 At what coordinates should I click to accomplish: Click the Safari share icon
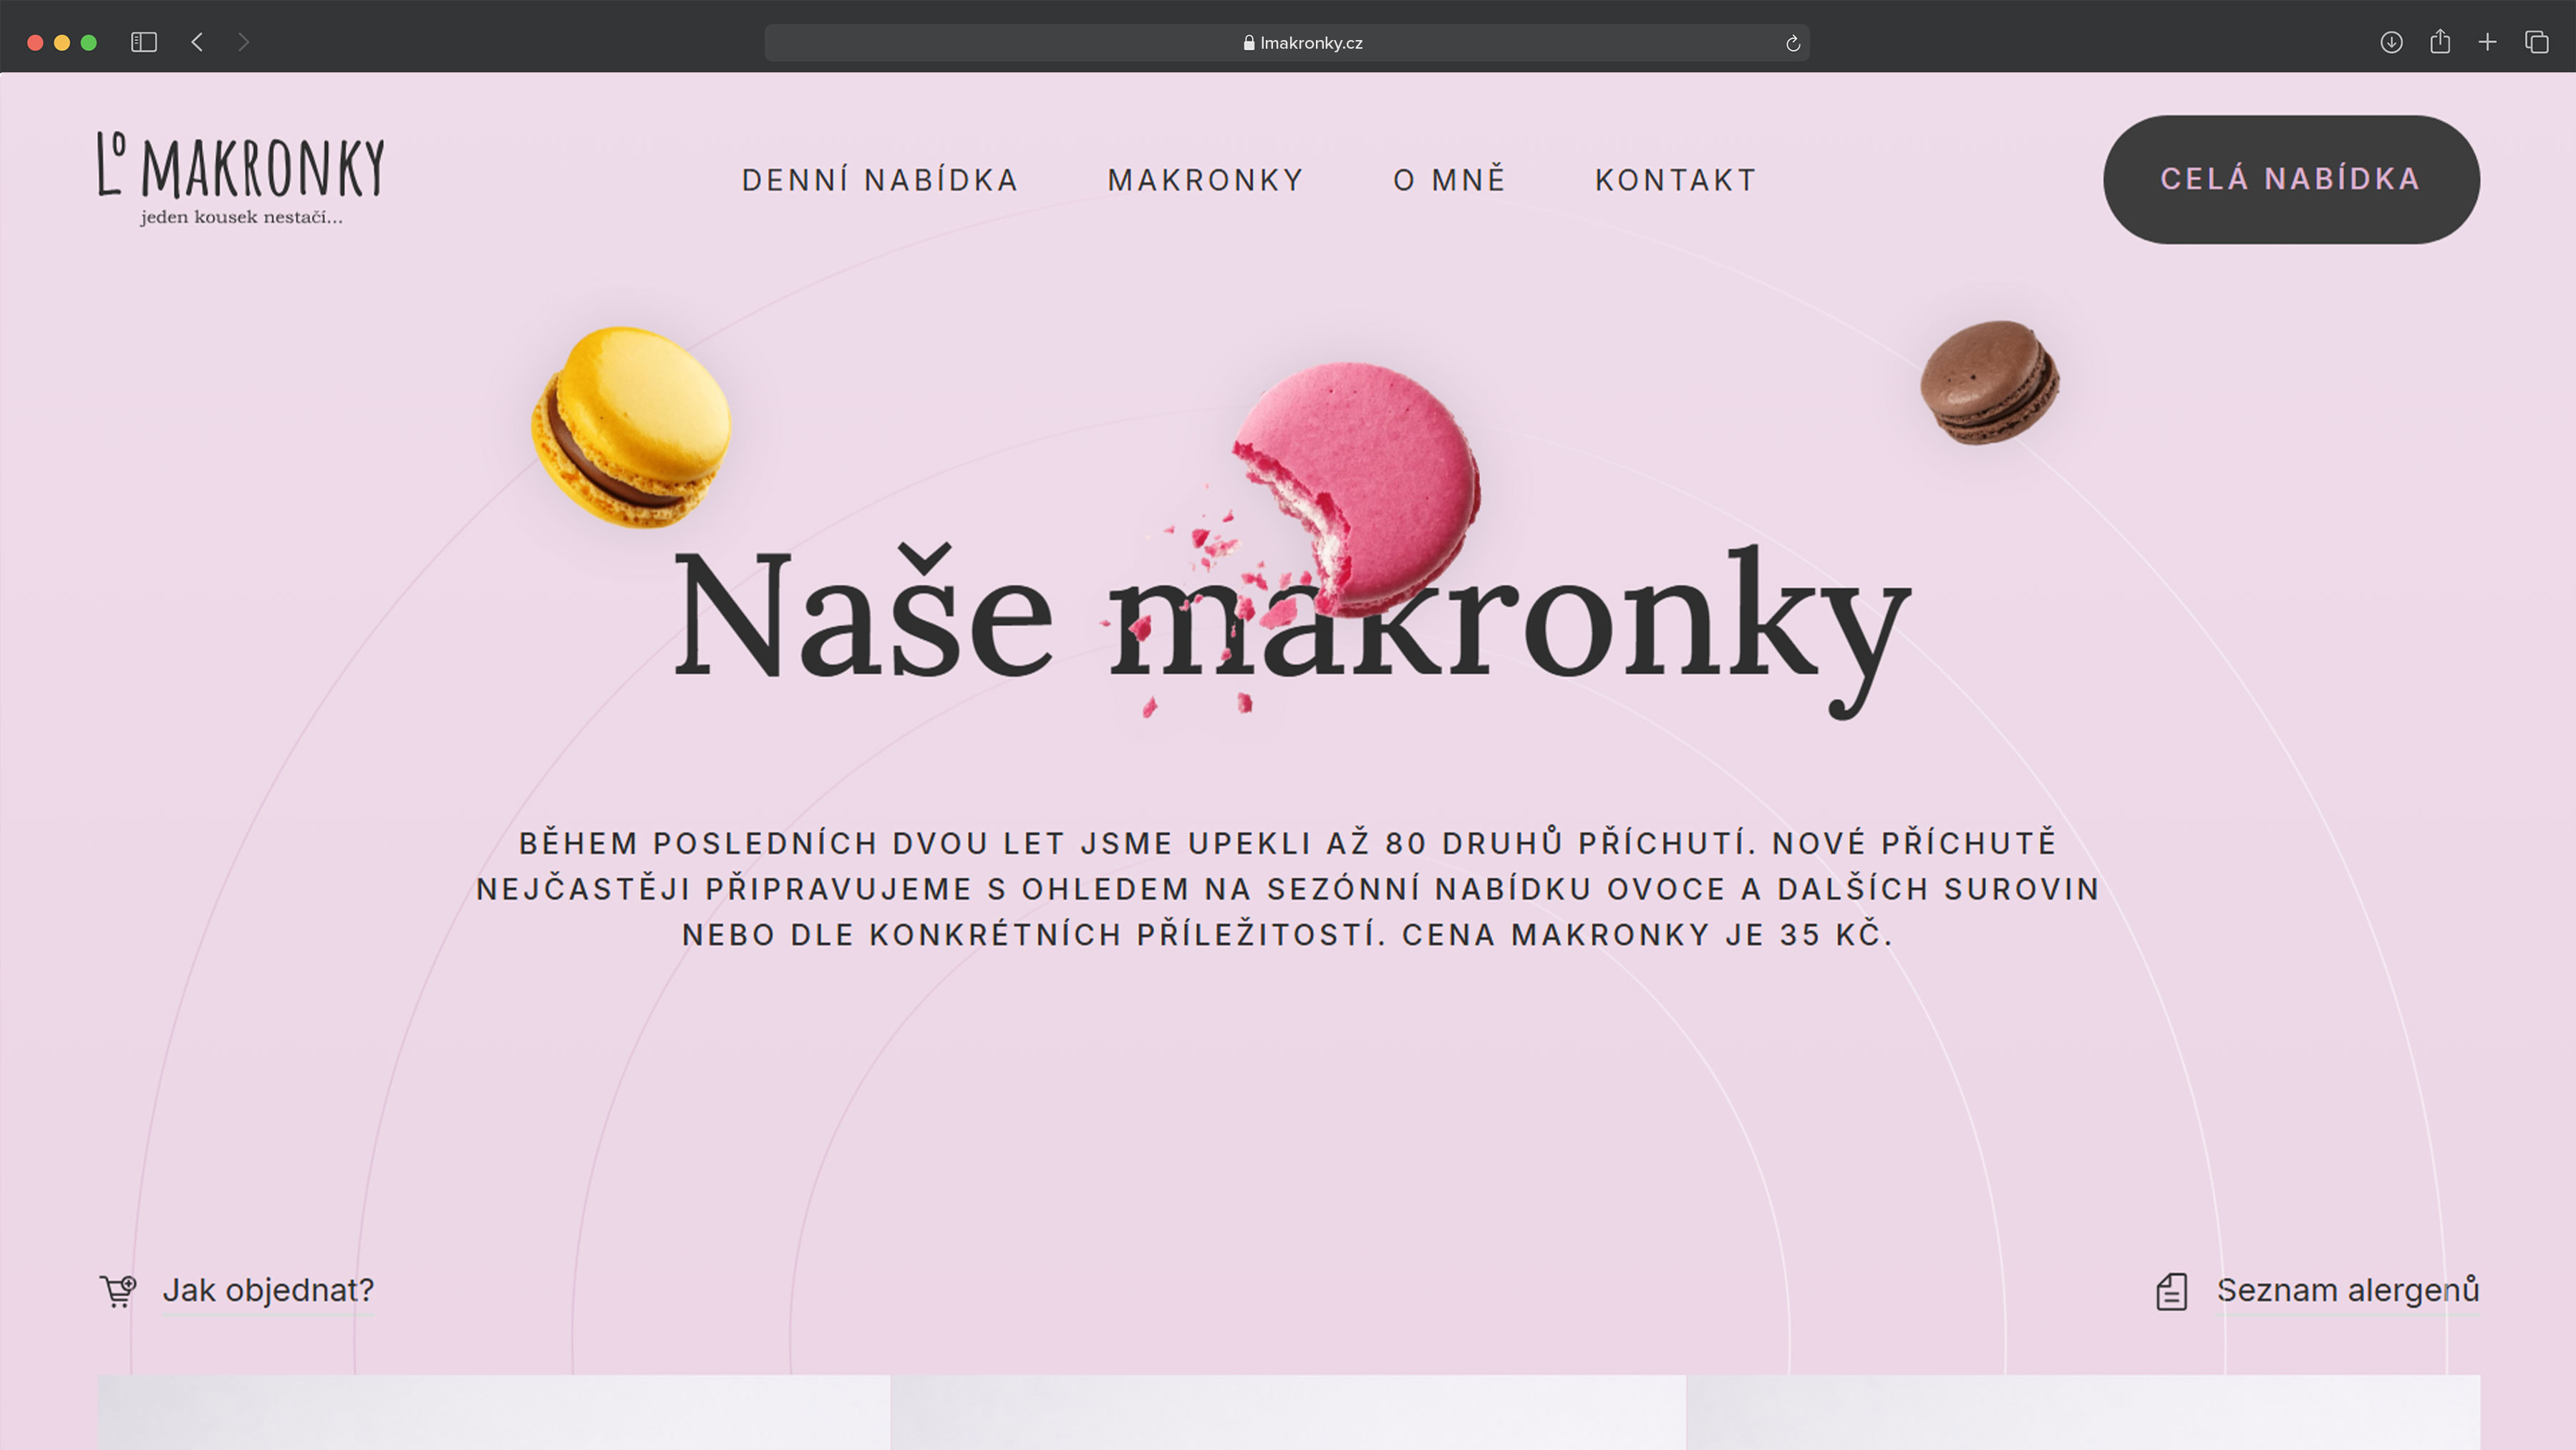tap(2440, 42)
